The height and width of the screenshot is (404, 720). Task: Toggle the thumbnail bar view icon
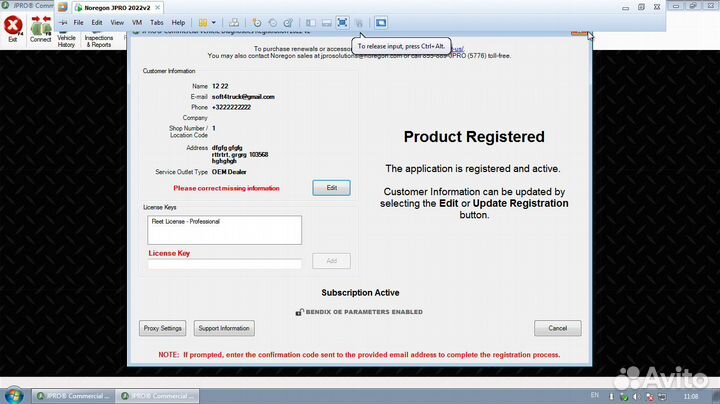(x=326, y=22)
